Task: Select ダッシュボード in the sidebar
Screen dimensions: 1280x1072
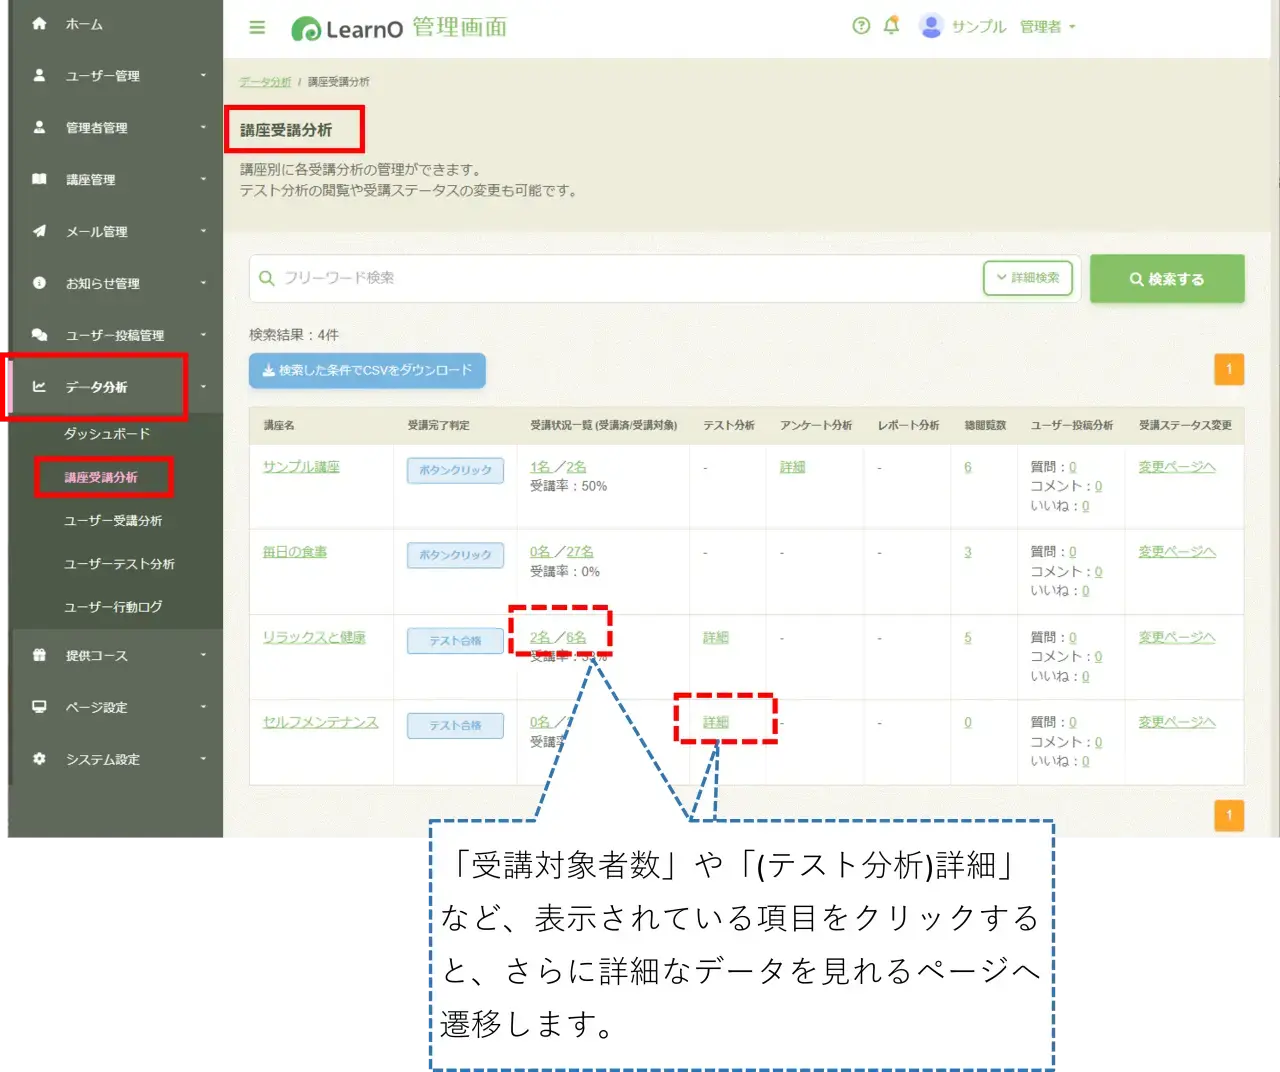Action: [107, 434]
